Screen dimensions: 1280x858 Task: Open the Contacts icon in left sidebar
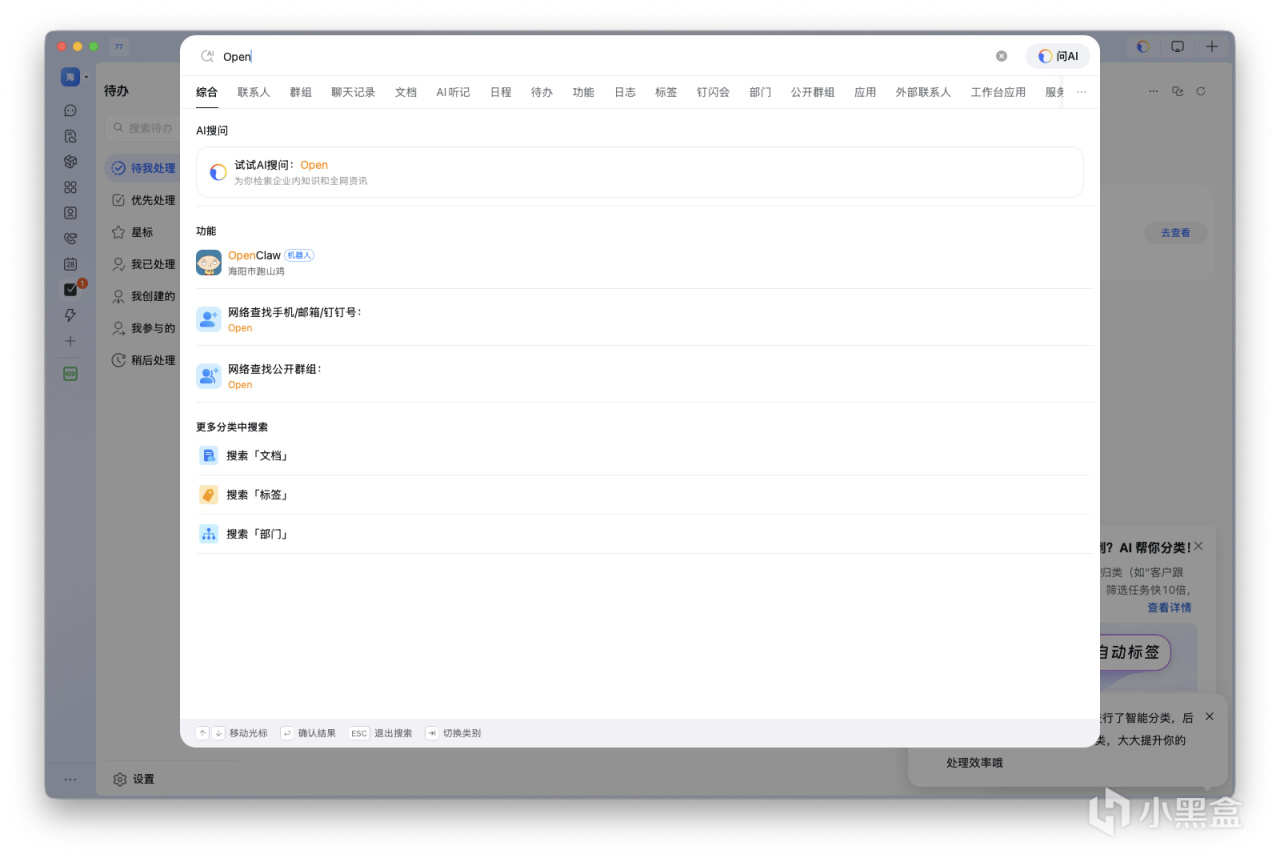tap(70, 213)
